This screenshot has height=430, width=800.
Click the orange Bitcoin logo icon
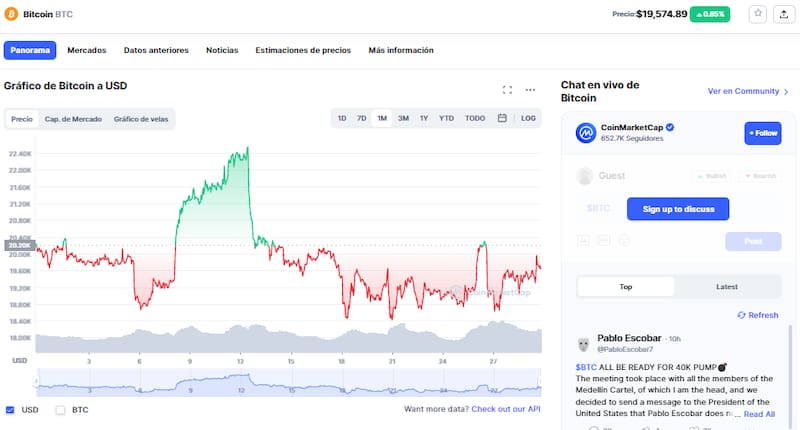pos(11,14)
